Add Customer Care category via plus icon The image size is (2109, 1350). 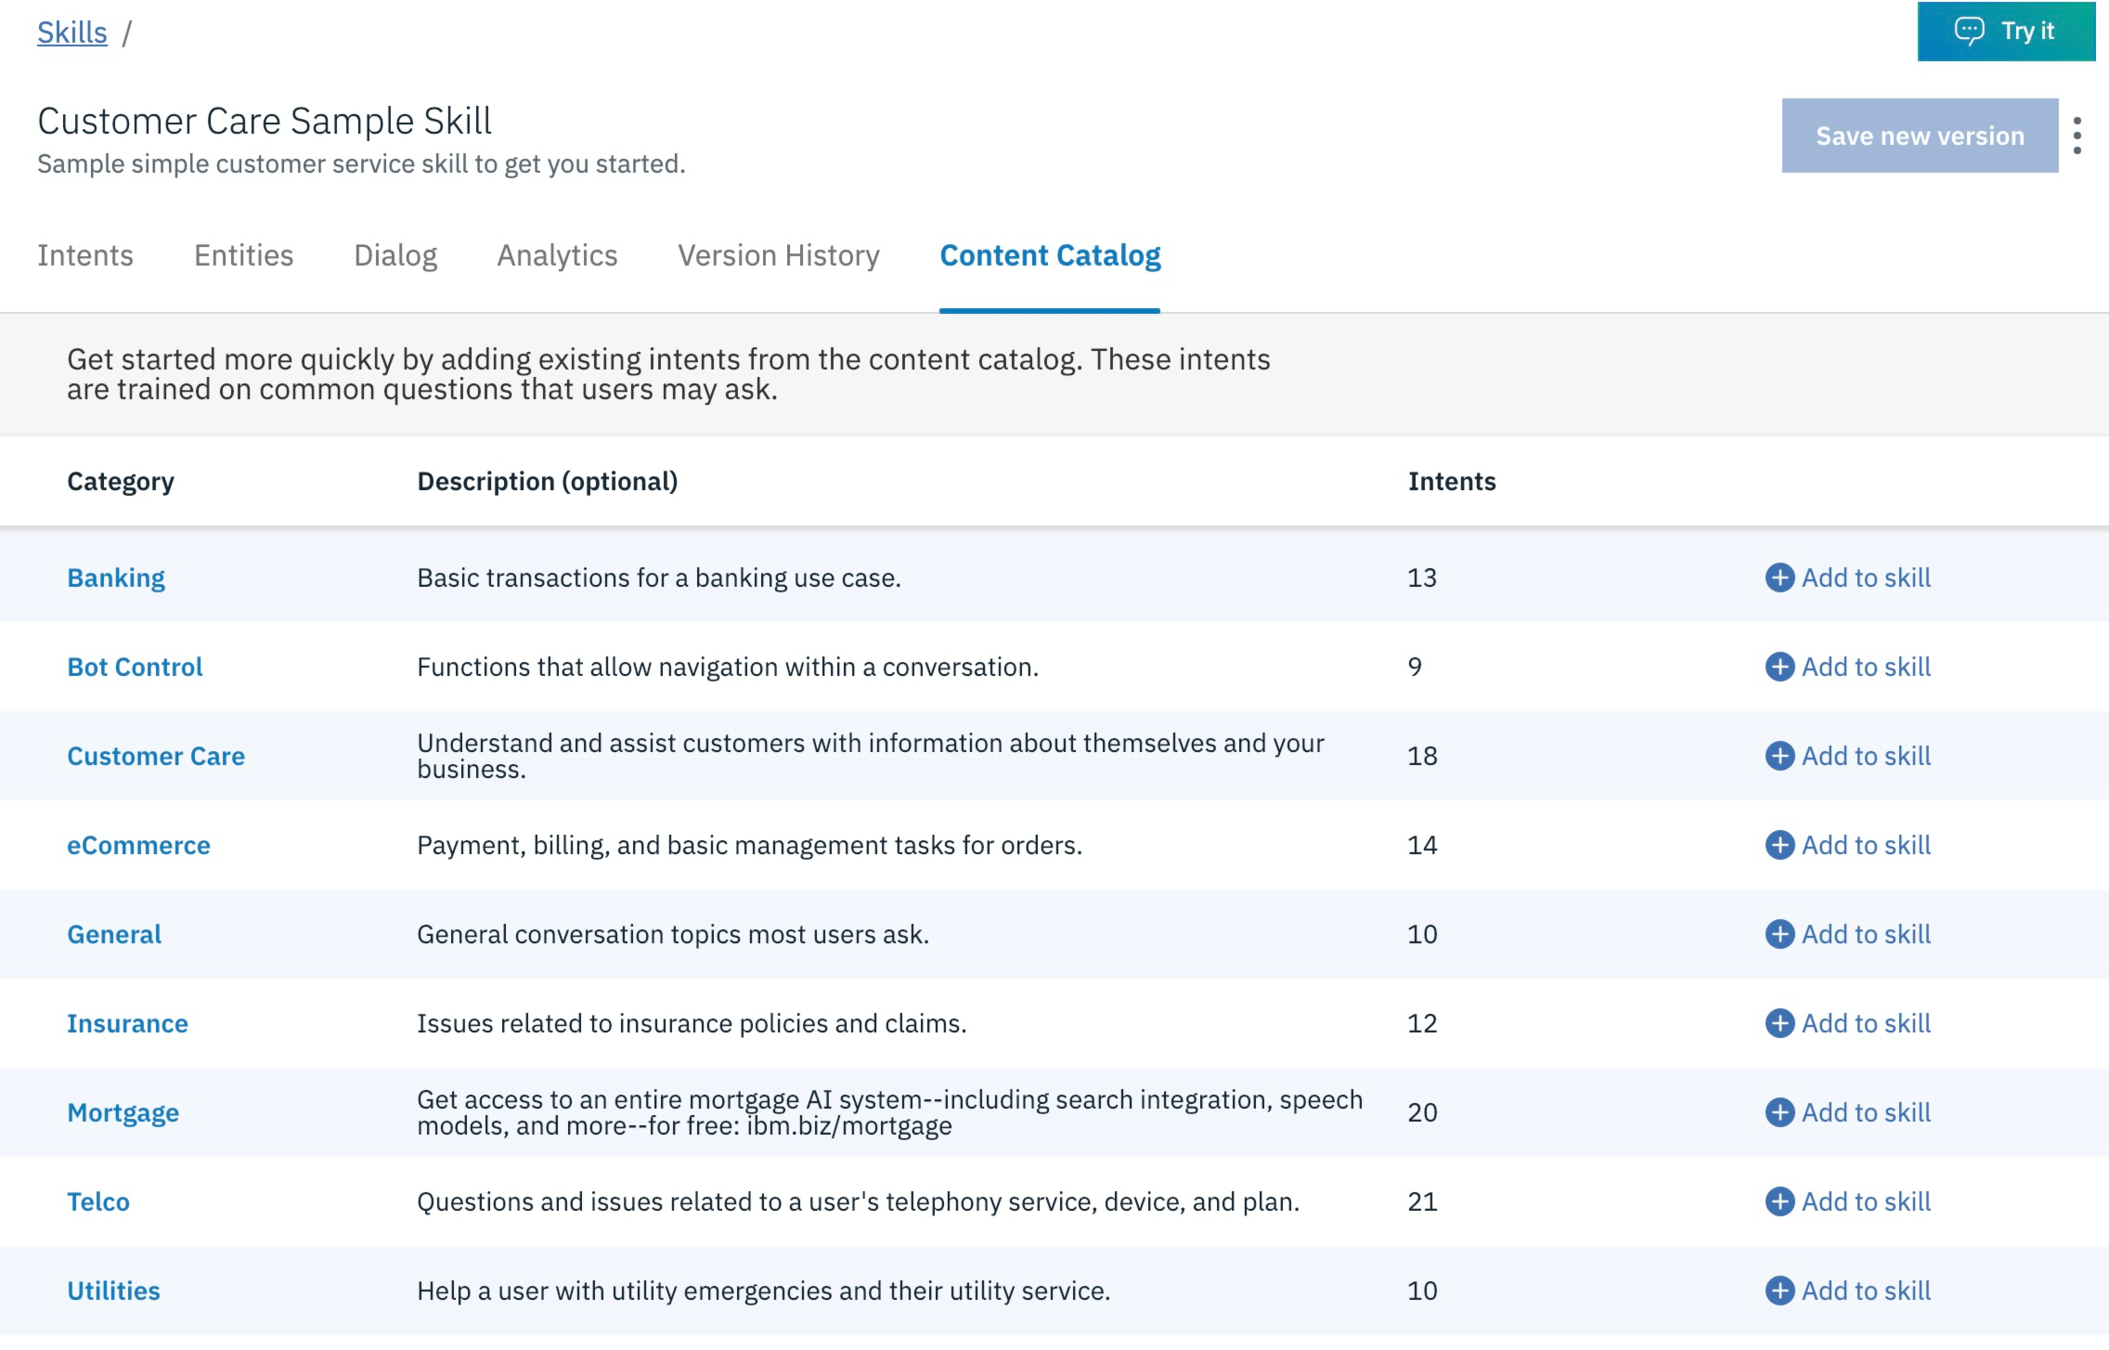click(1779, 755)
